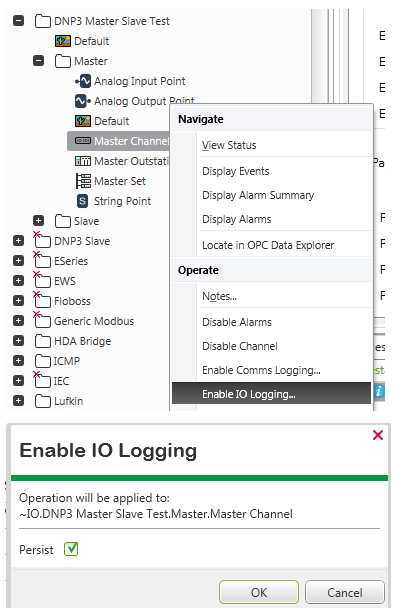
Task: Click the EWS folder icon
Action: pos(42,280)
